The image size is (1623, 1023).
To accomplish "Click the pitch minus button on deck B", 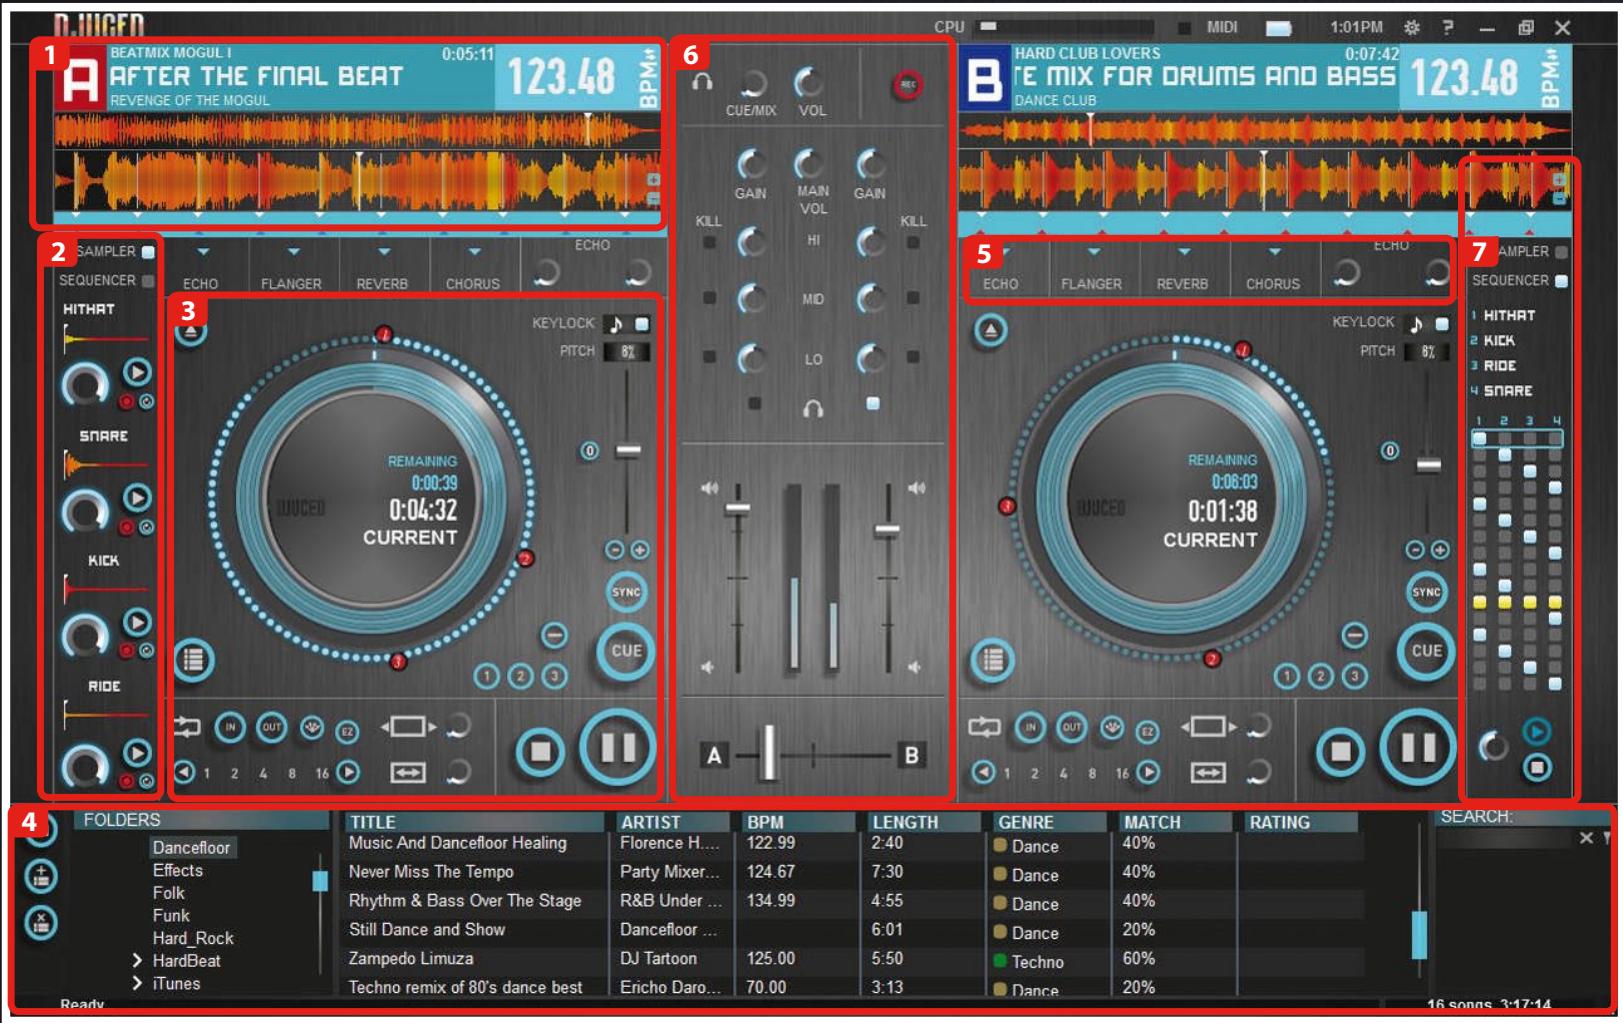I will click(x=1415, y=550).
